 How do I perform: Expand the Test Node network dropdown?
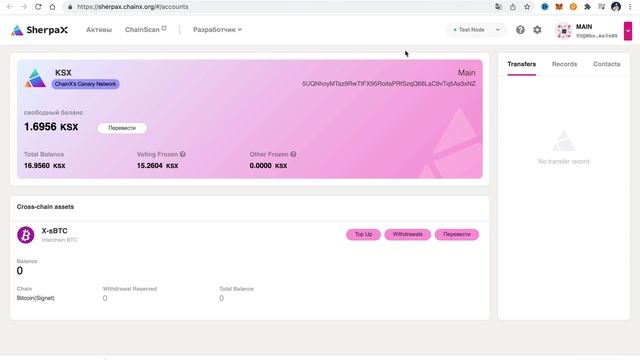tap(476, 30)
